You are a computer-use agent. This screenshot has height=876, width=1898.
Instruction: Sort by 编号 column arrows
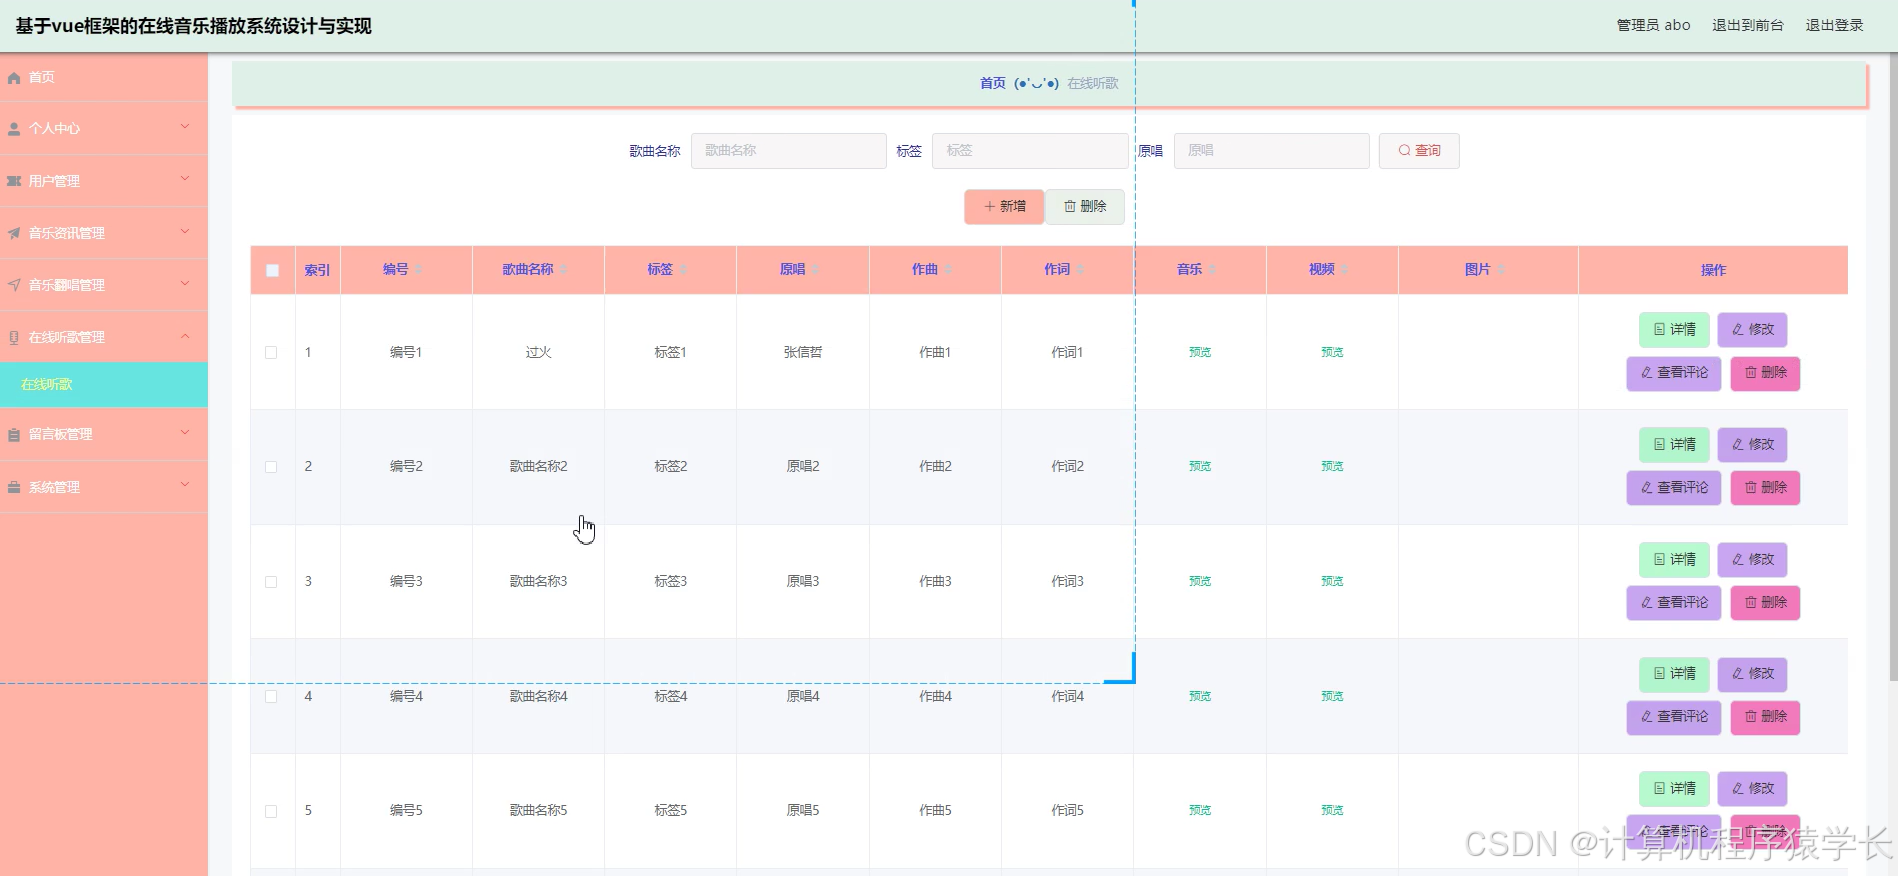419,270
